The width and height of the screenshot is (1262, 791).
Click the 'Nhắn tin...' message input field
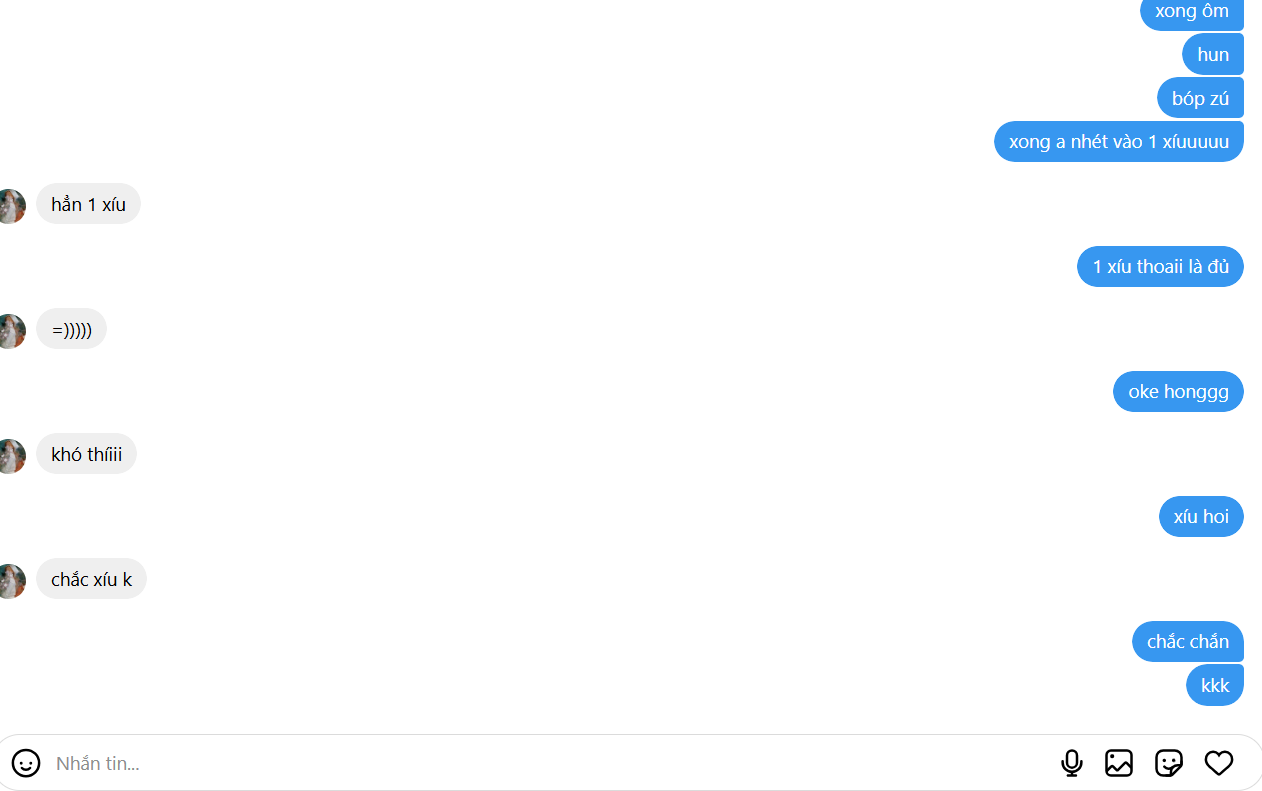point(400,763)
